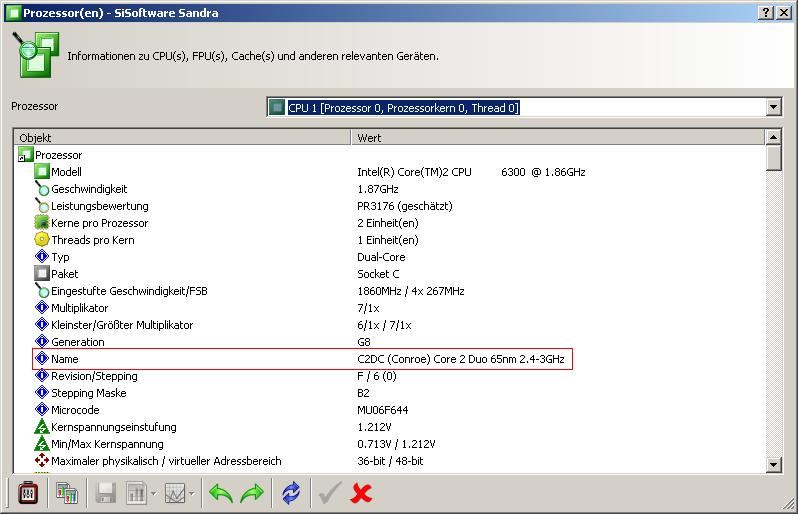798x514 pixels.
Task: Select the Typ row label
Action: [x=60, y=257]
